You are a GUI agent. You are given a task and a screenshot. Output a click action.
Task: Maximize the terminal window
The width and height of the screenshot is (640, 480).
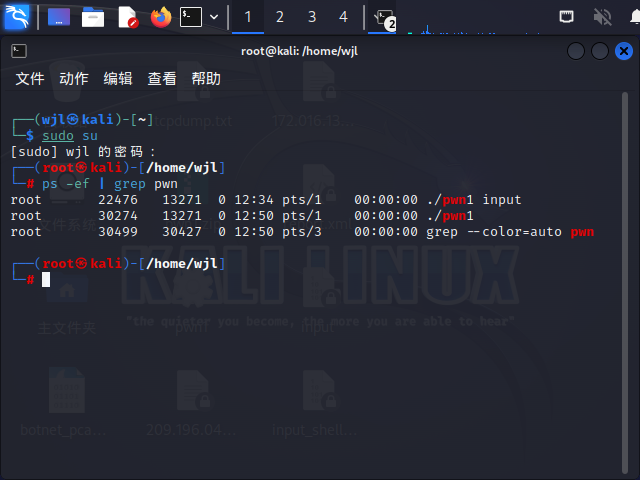[x=600, y=51]
